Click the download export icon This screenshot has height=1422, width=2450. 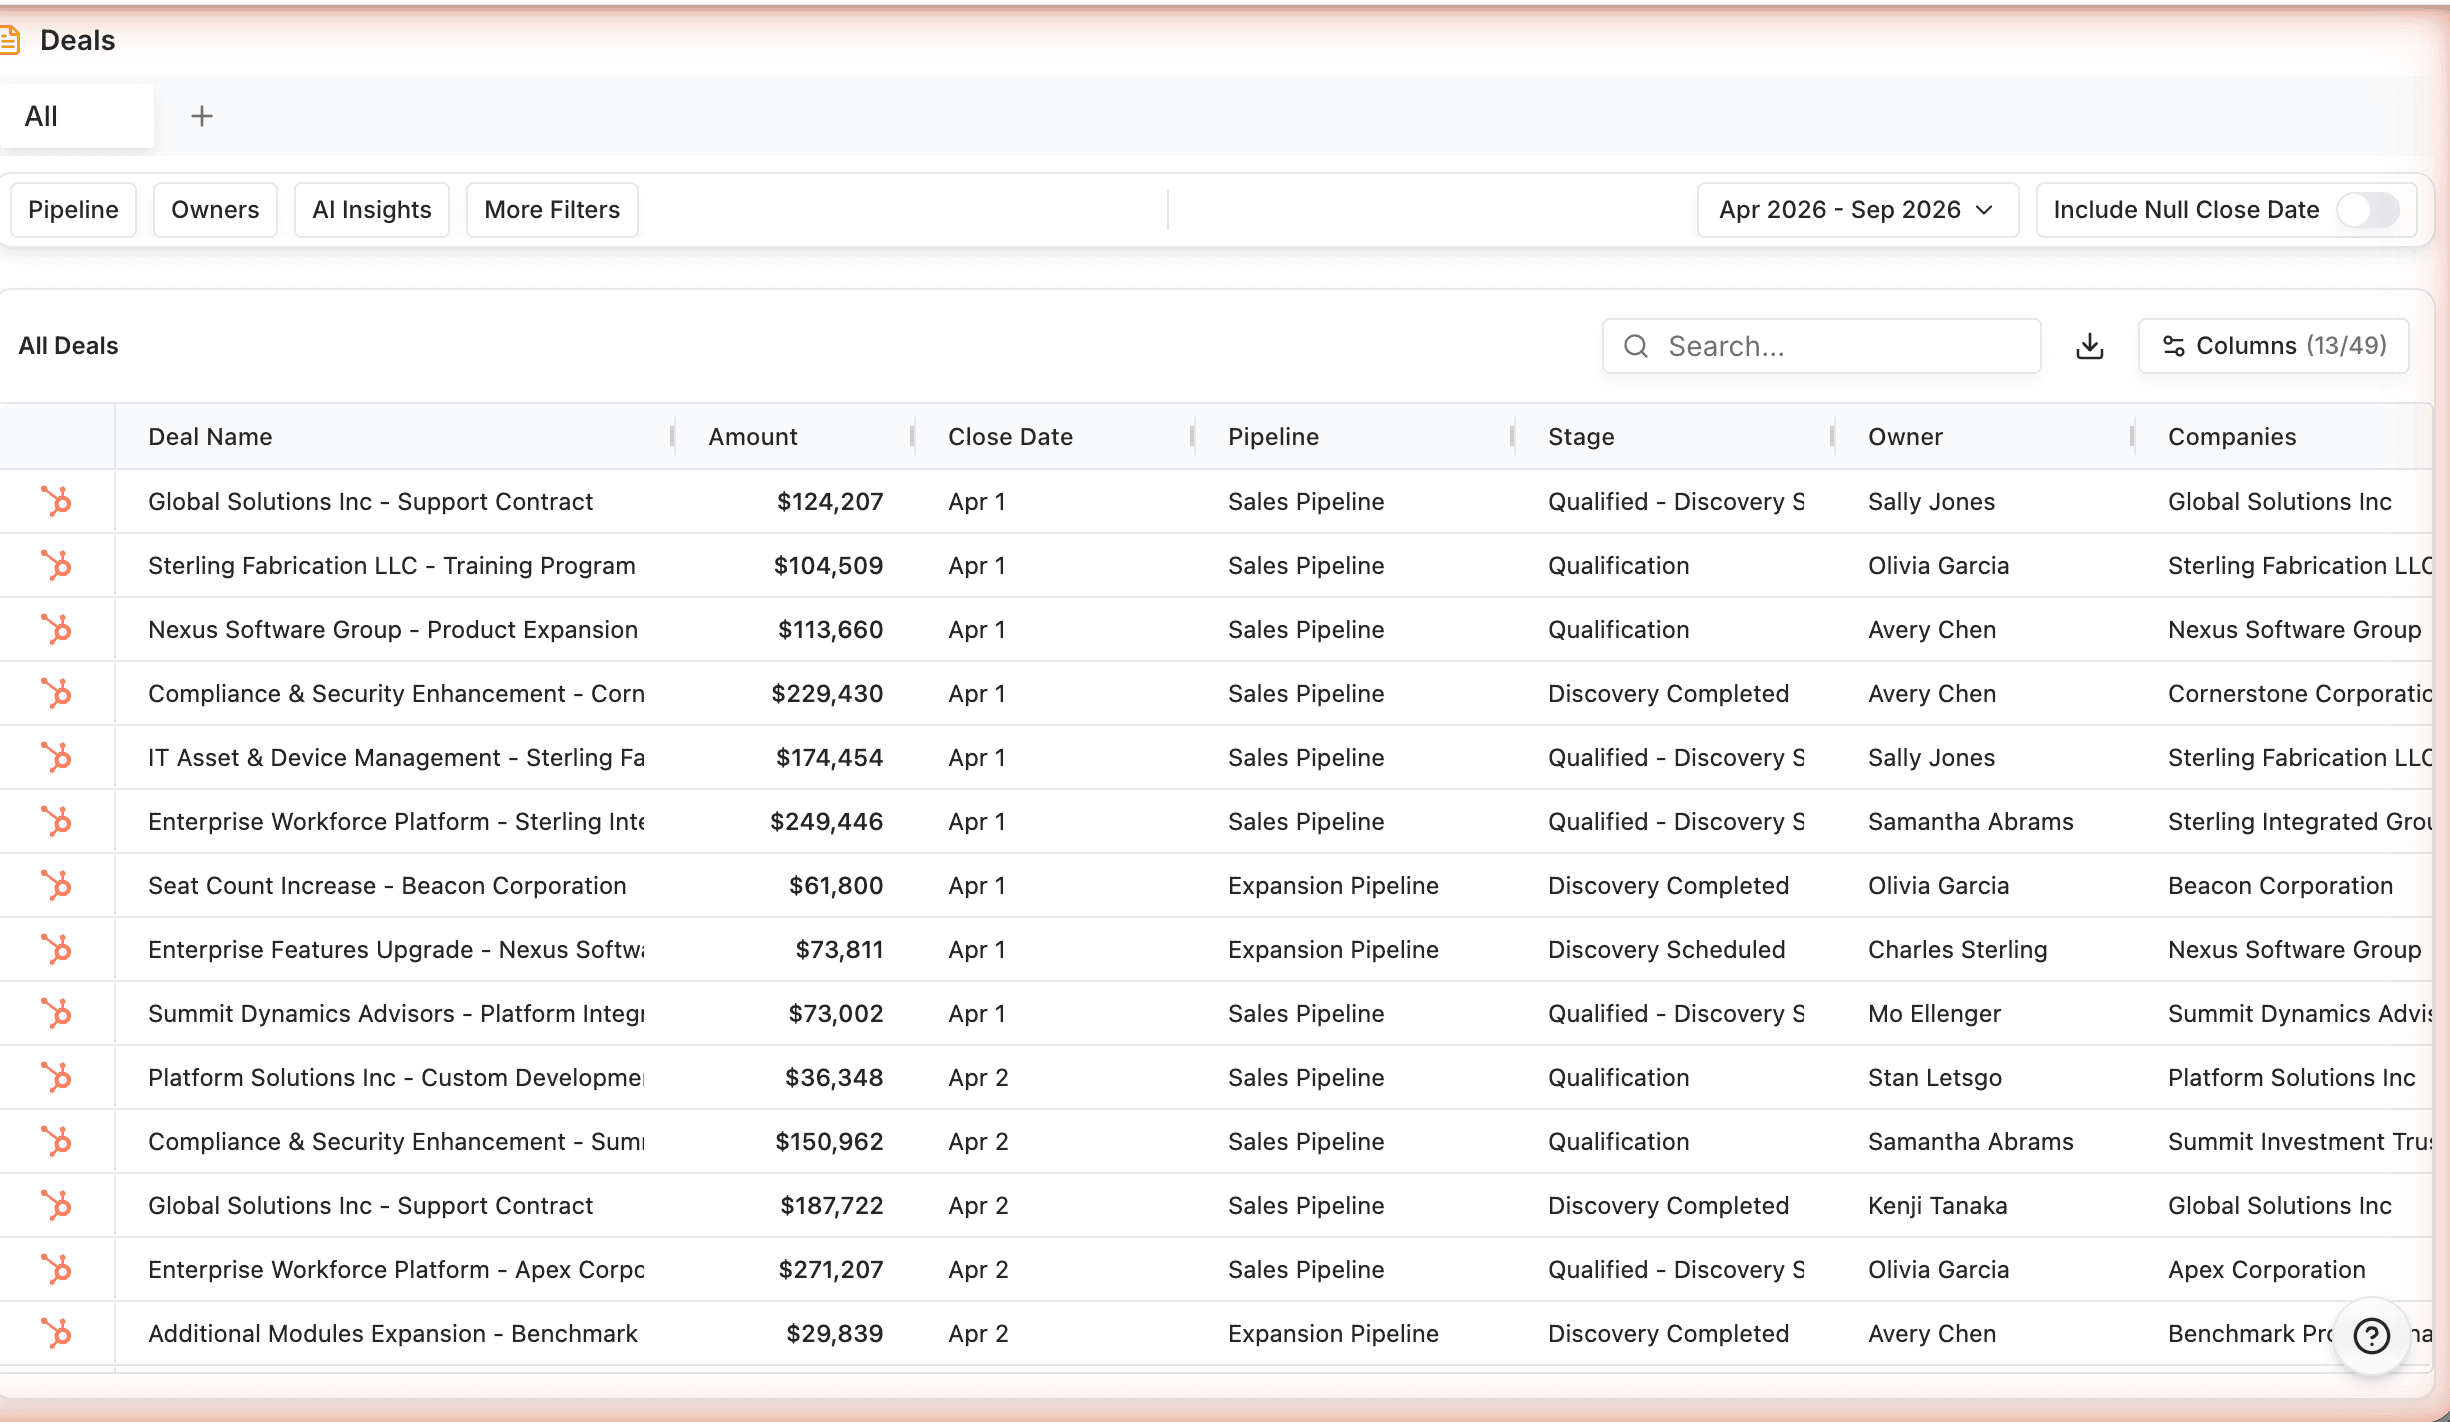tap(2089, 346)
